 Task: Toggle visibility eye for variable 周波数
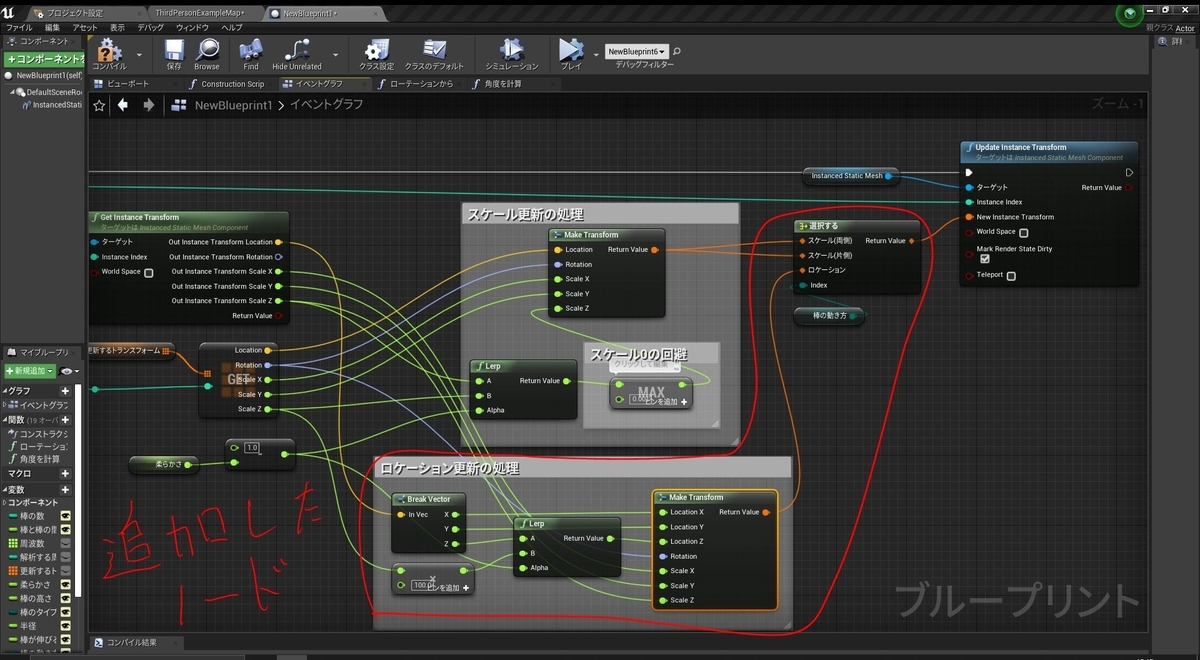click(x=65, y=543)
